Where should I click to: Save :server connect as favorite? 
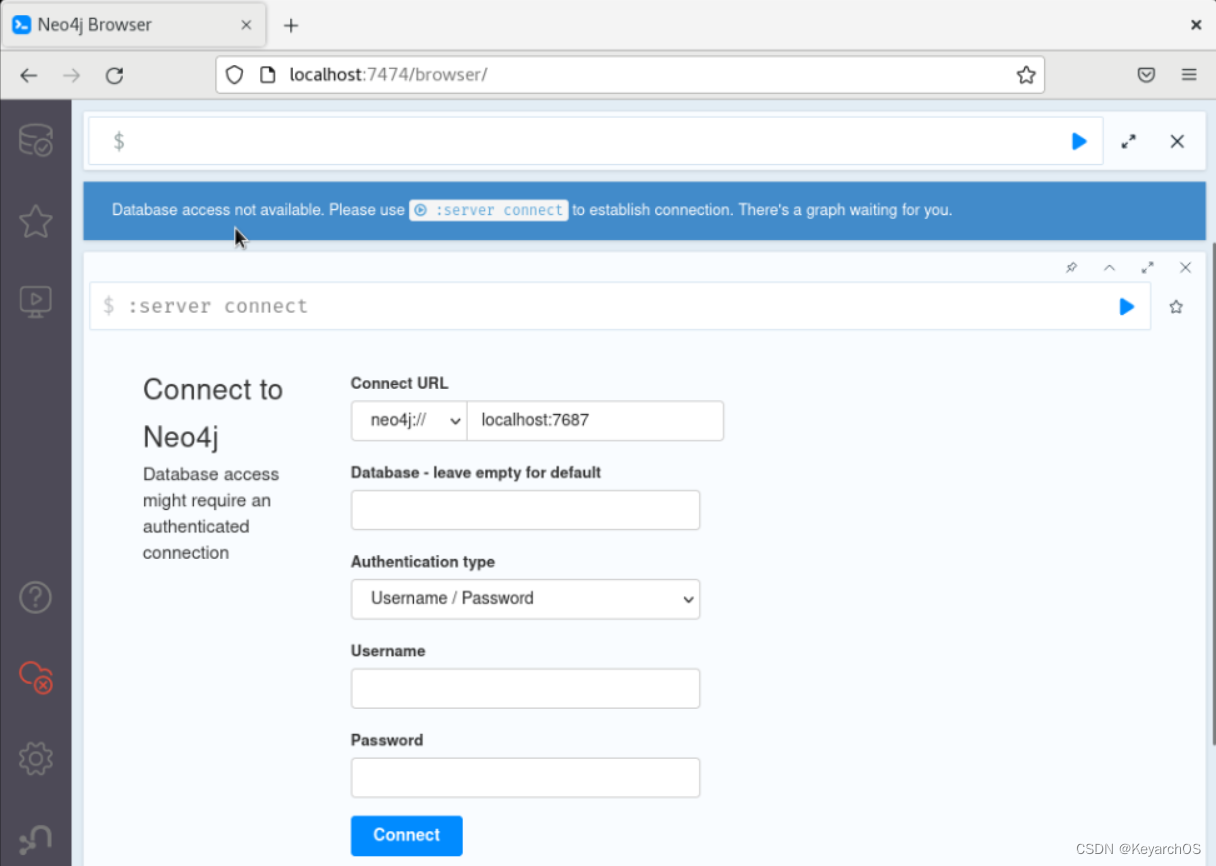[1176, 307]
